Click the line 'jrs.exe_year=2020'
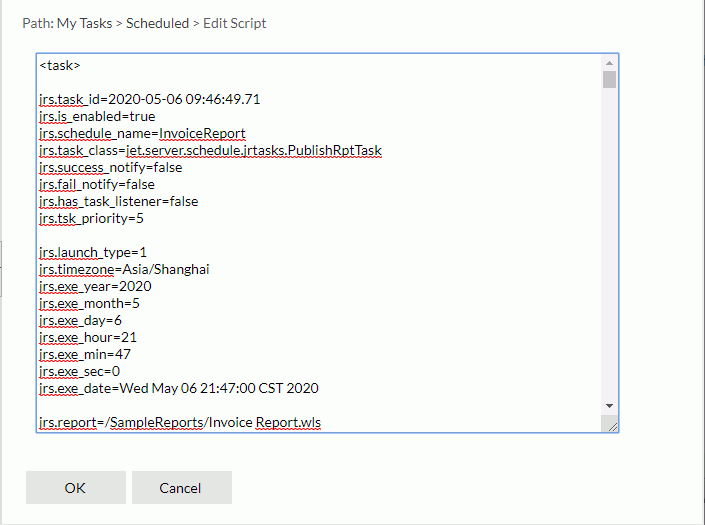This screenshot has width=705, height=525. [95, 286]
